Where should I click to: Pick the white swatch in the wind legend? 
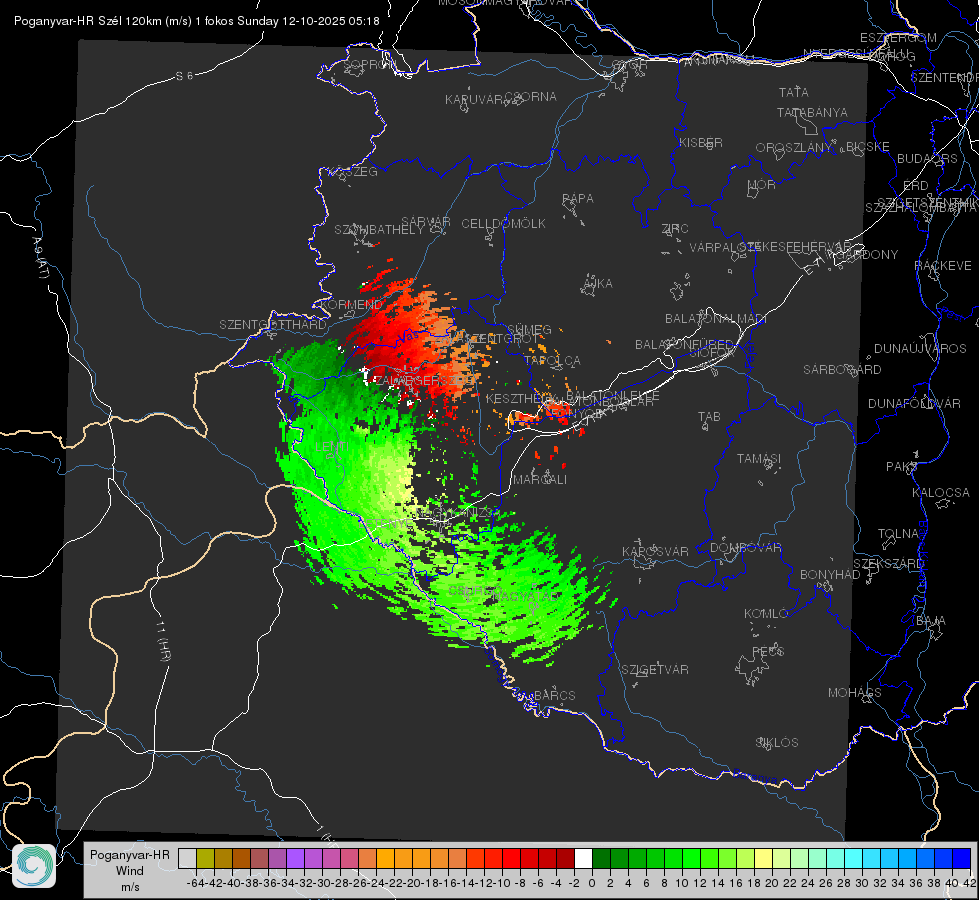coord(583,858)
